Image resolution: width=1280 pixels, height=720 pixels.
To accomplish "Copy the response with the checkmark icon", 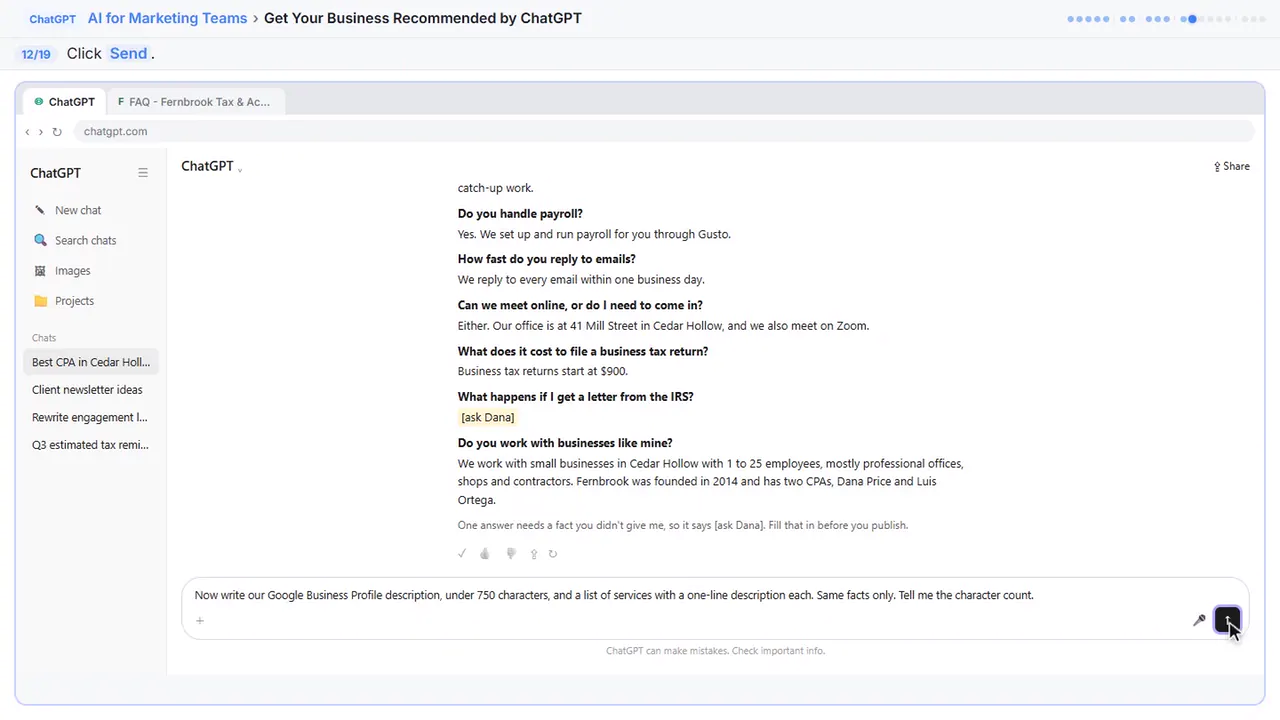I will (x=462, y=553).
